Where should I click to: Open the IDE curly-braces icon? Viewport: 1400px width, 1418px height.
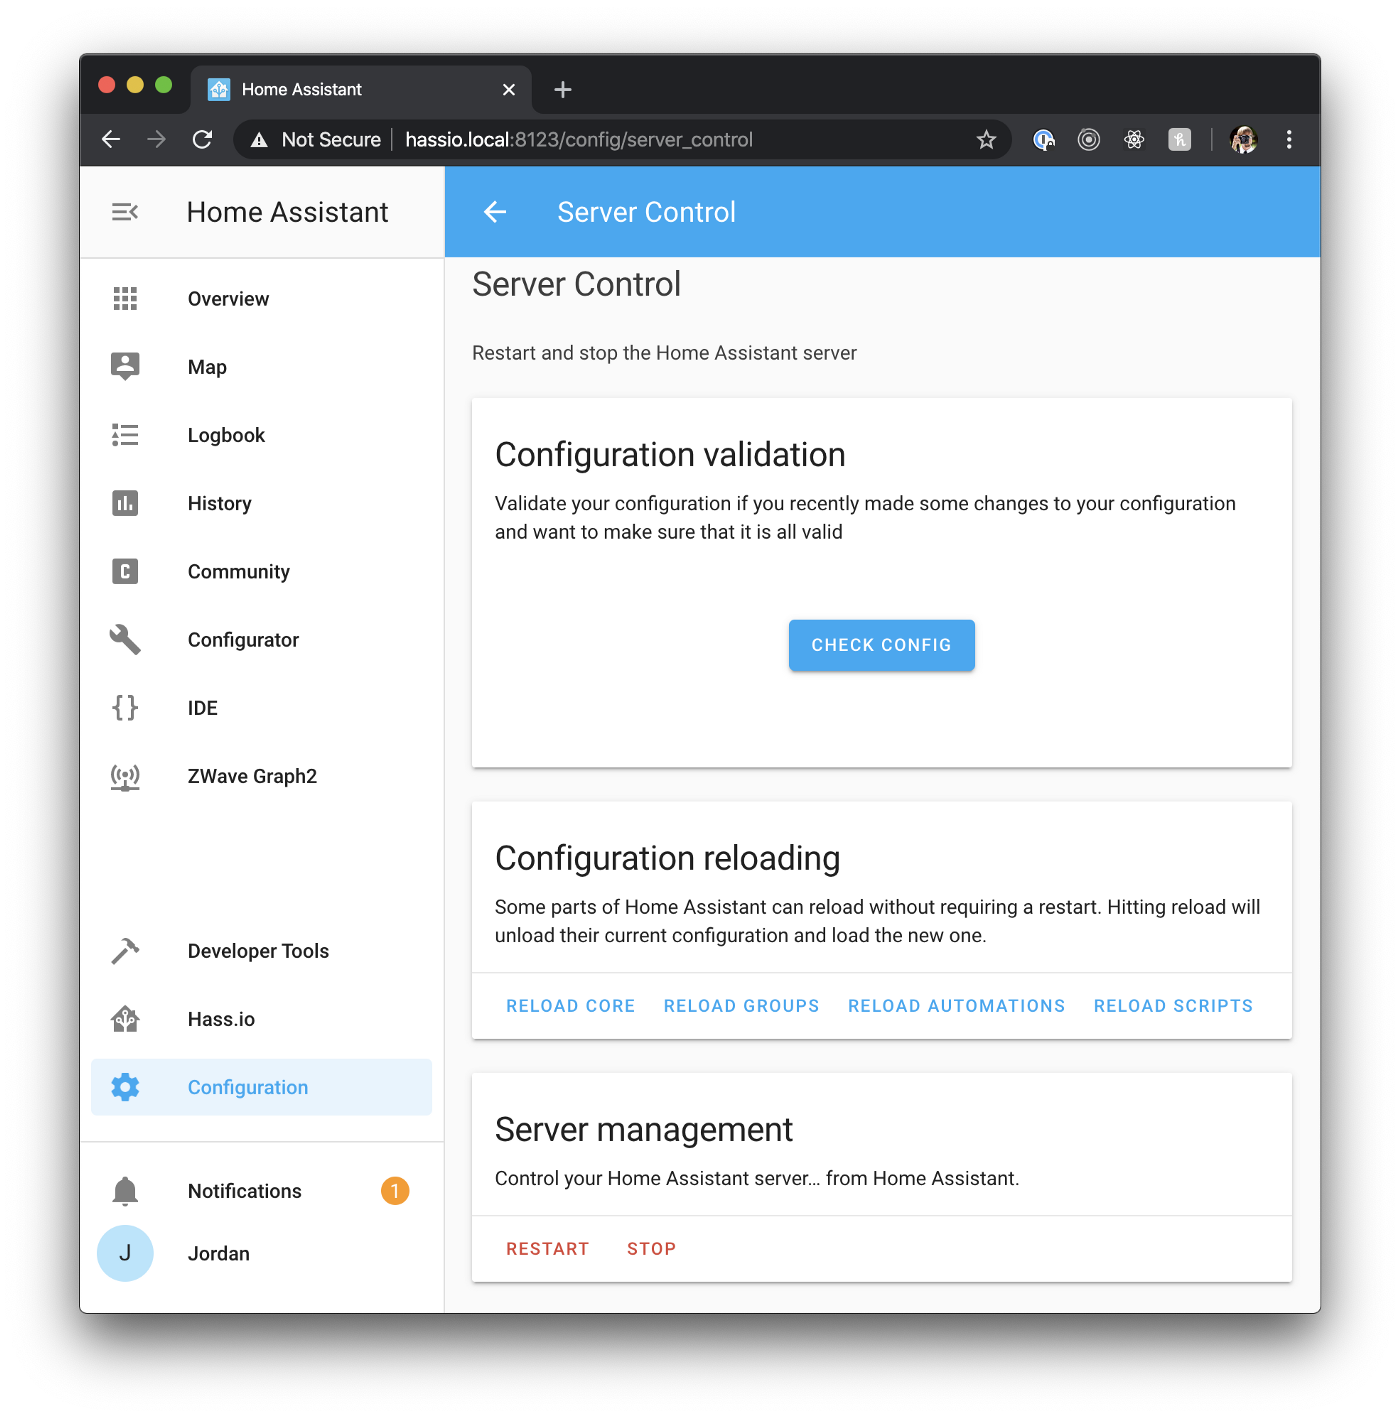(x=124, y=707)
